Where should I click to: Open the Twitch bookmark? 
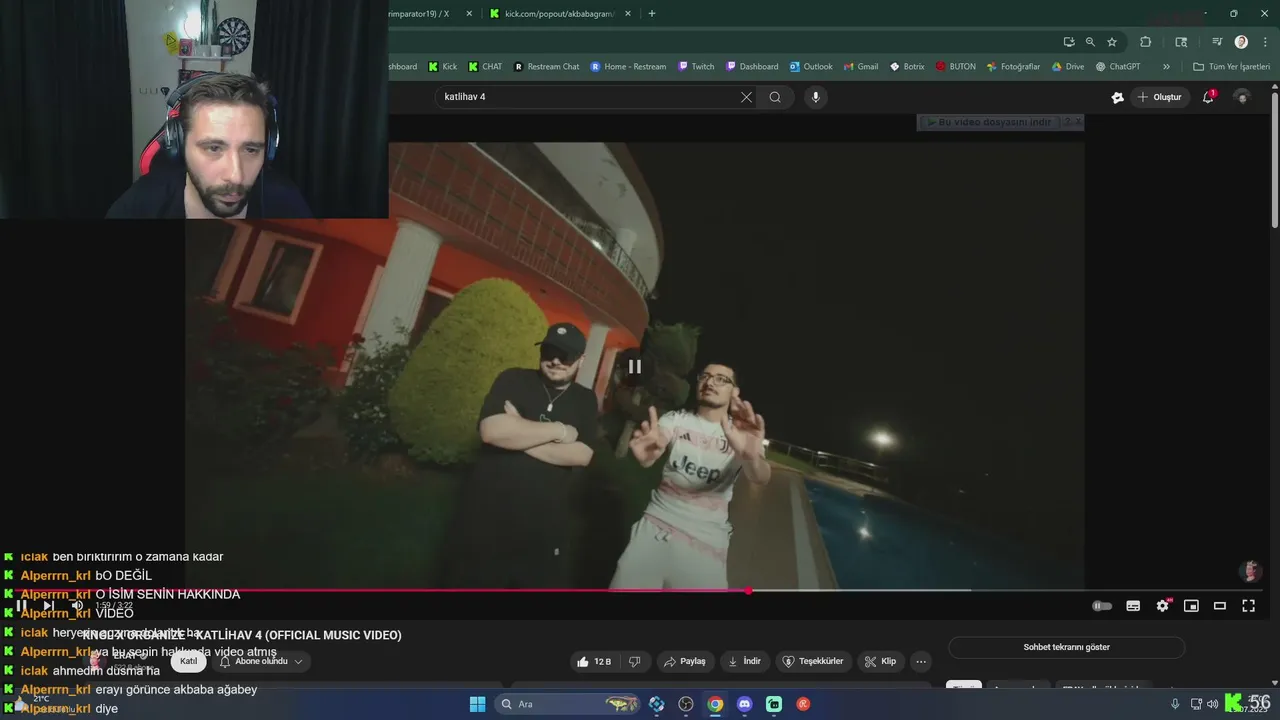click(696, 67)
